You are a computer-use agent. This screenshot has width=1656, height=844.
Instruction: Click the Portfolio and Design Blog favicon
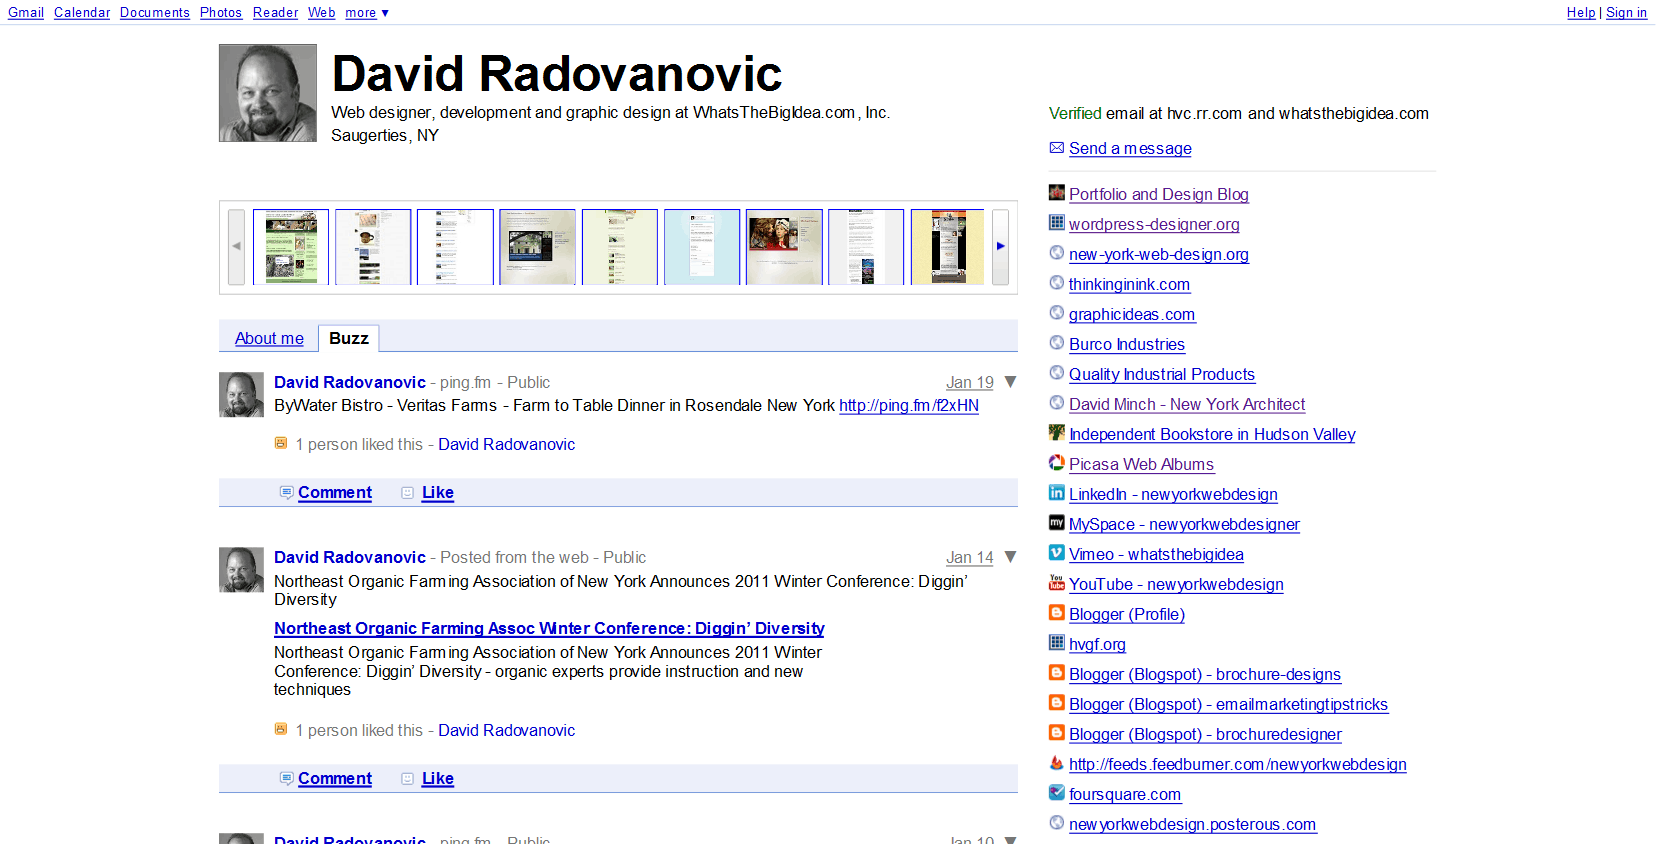[1056, 192]
